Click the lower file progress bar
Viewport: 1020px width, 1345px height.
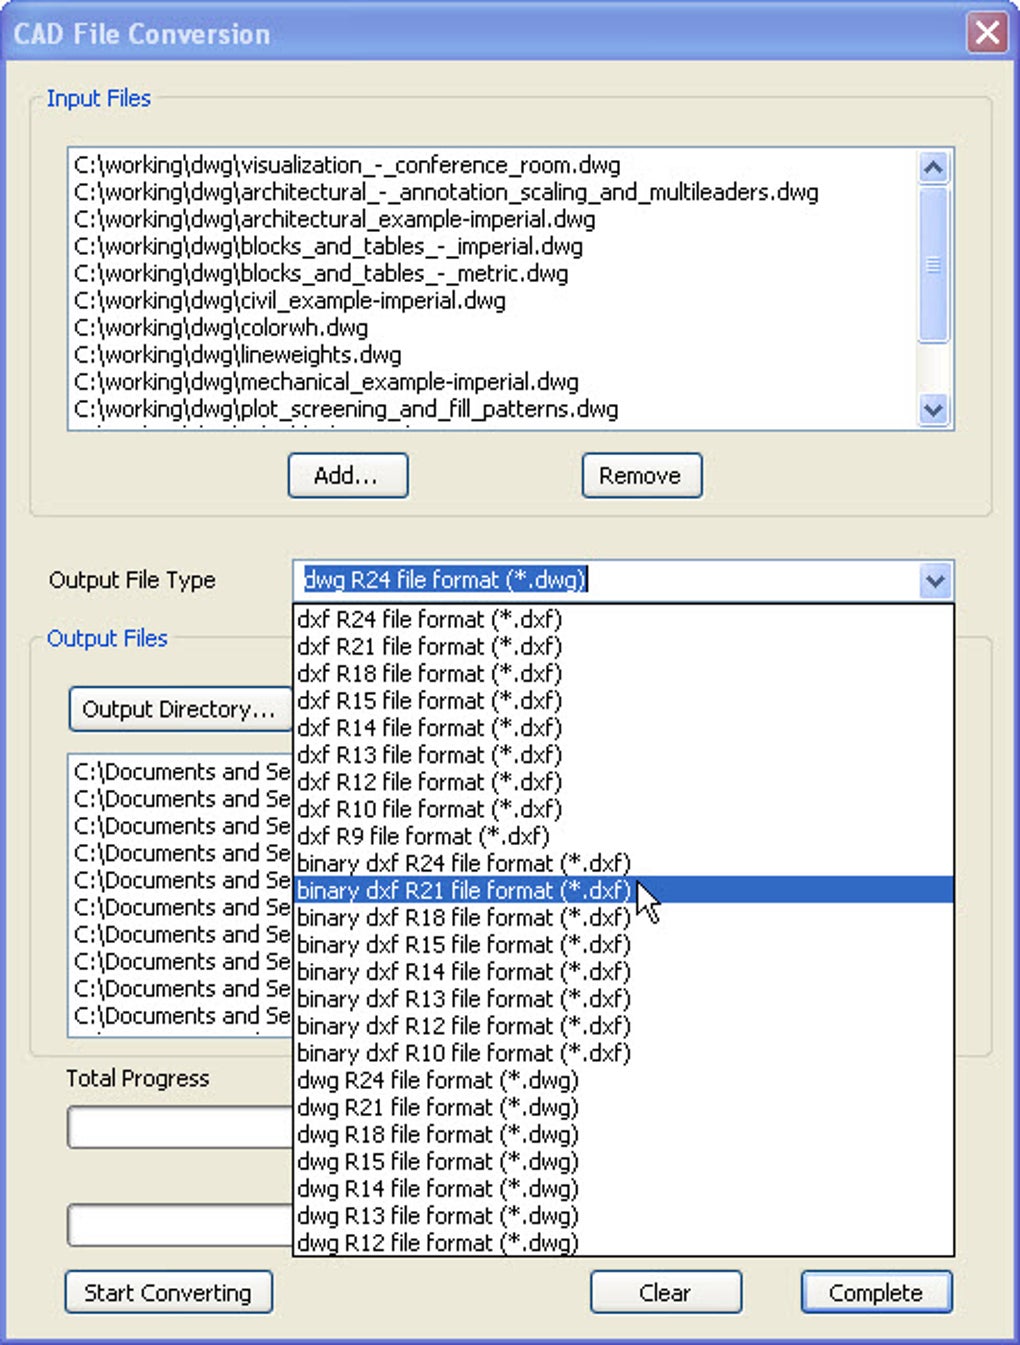coord(180,1225)
